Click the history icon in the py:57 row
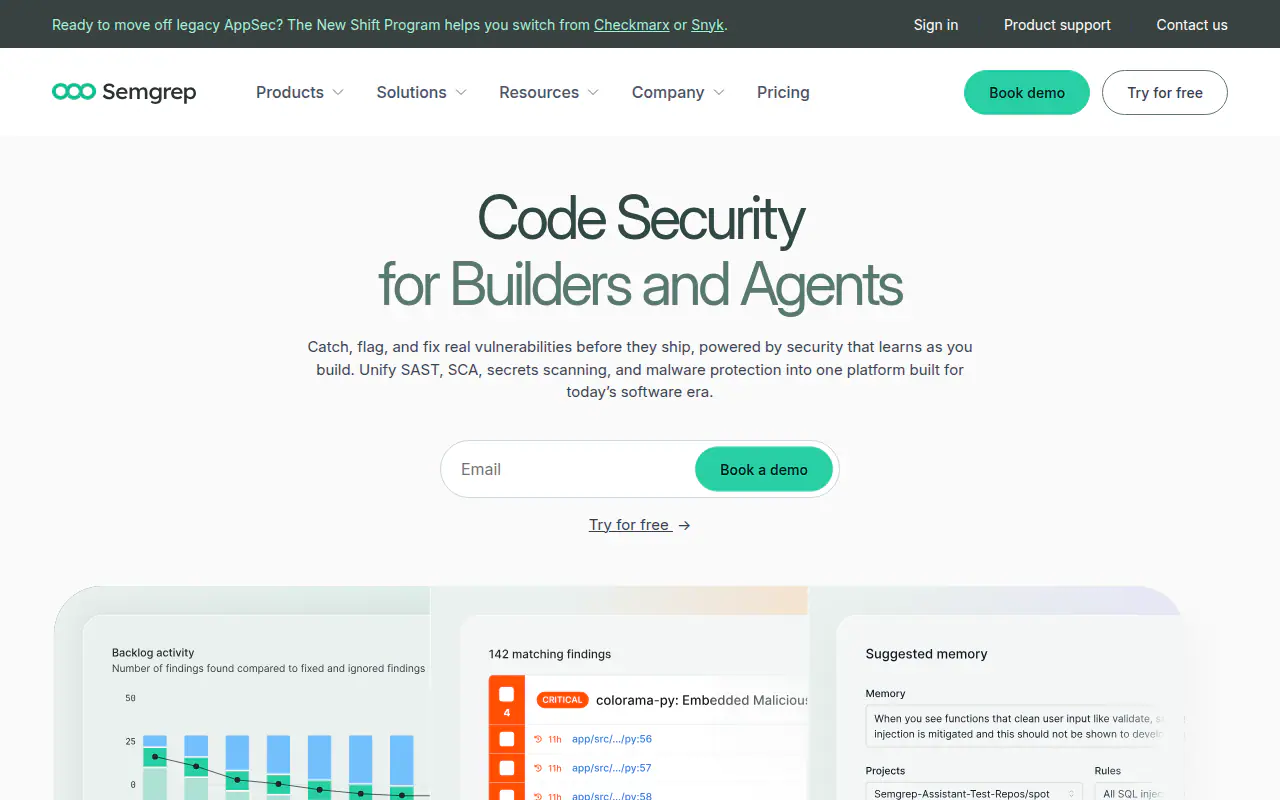This screenshot has height=800, width=1280. [538, 768]
